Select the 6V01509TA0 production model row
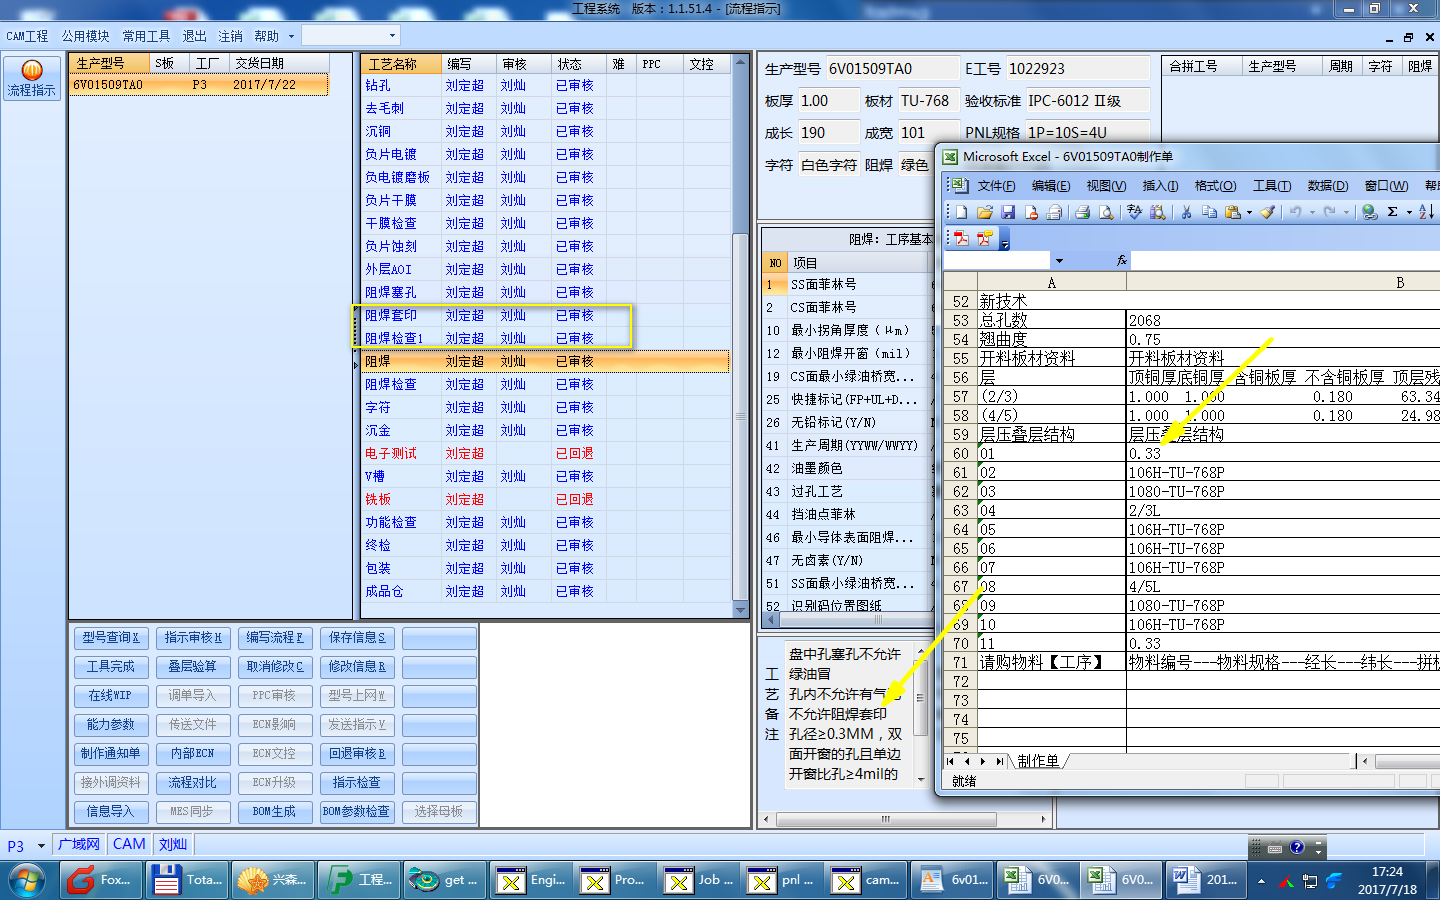Viewport: 1440px width, 900px height. tap(199, 85)
